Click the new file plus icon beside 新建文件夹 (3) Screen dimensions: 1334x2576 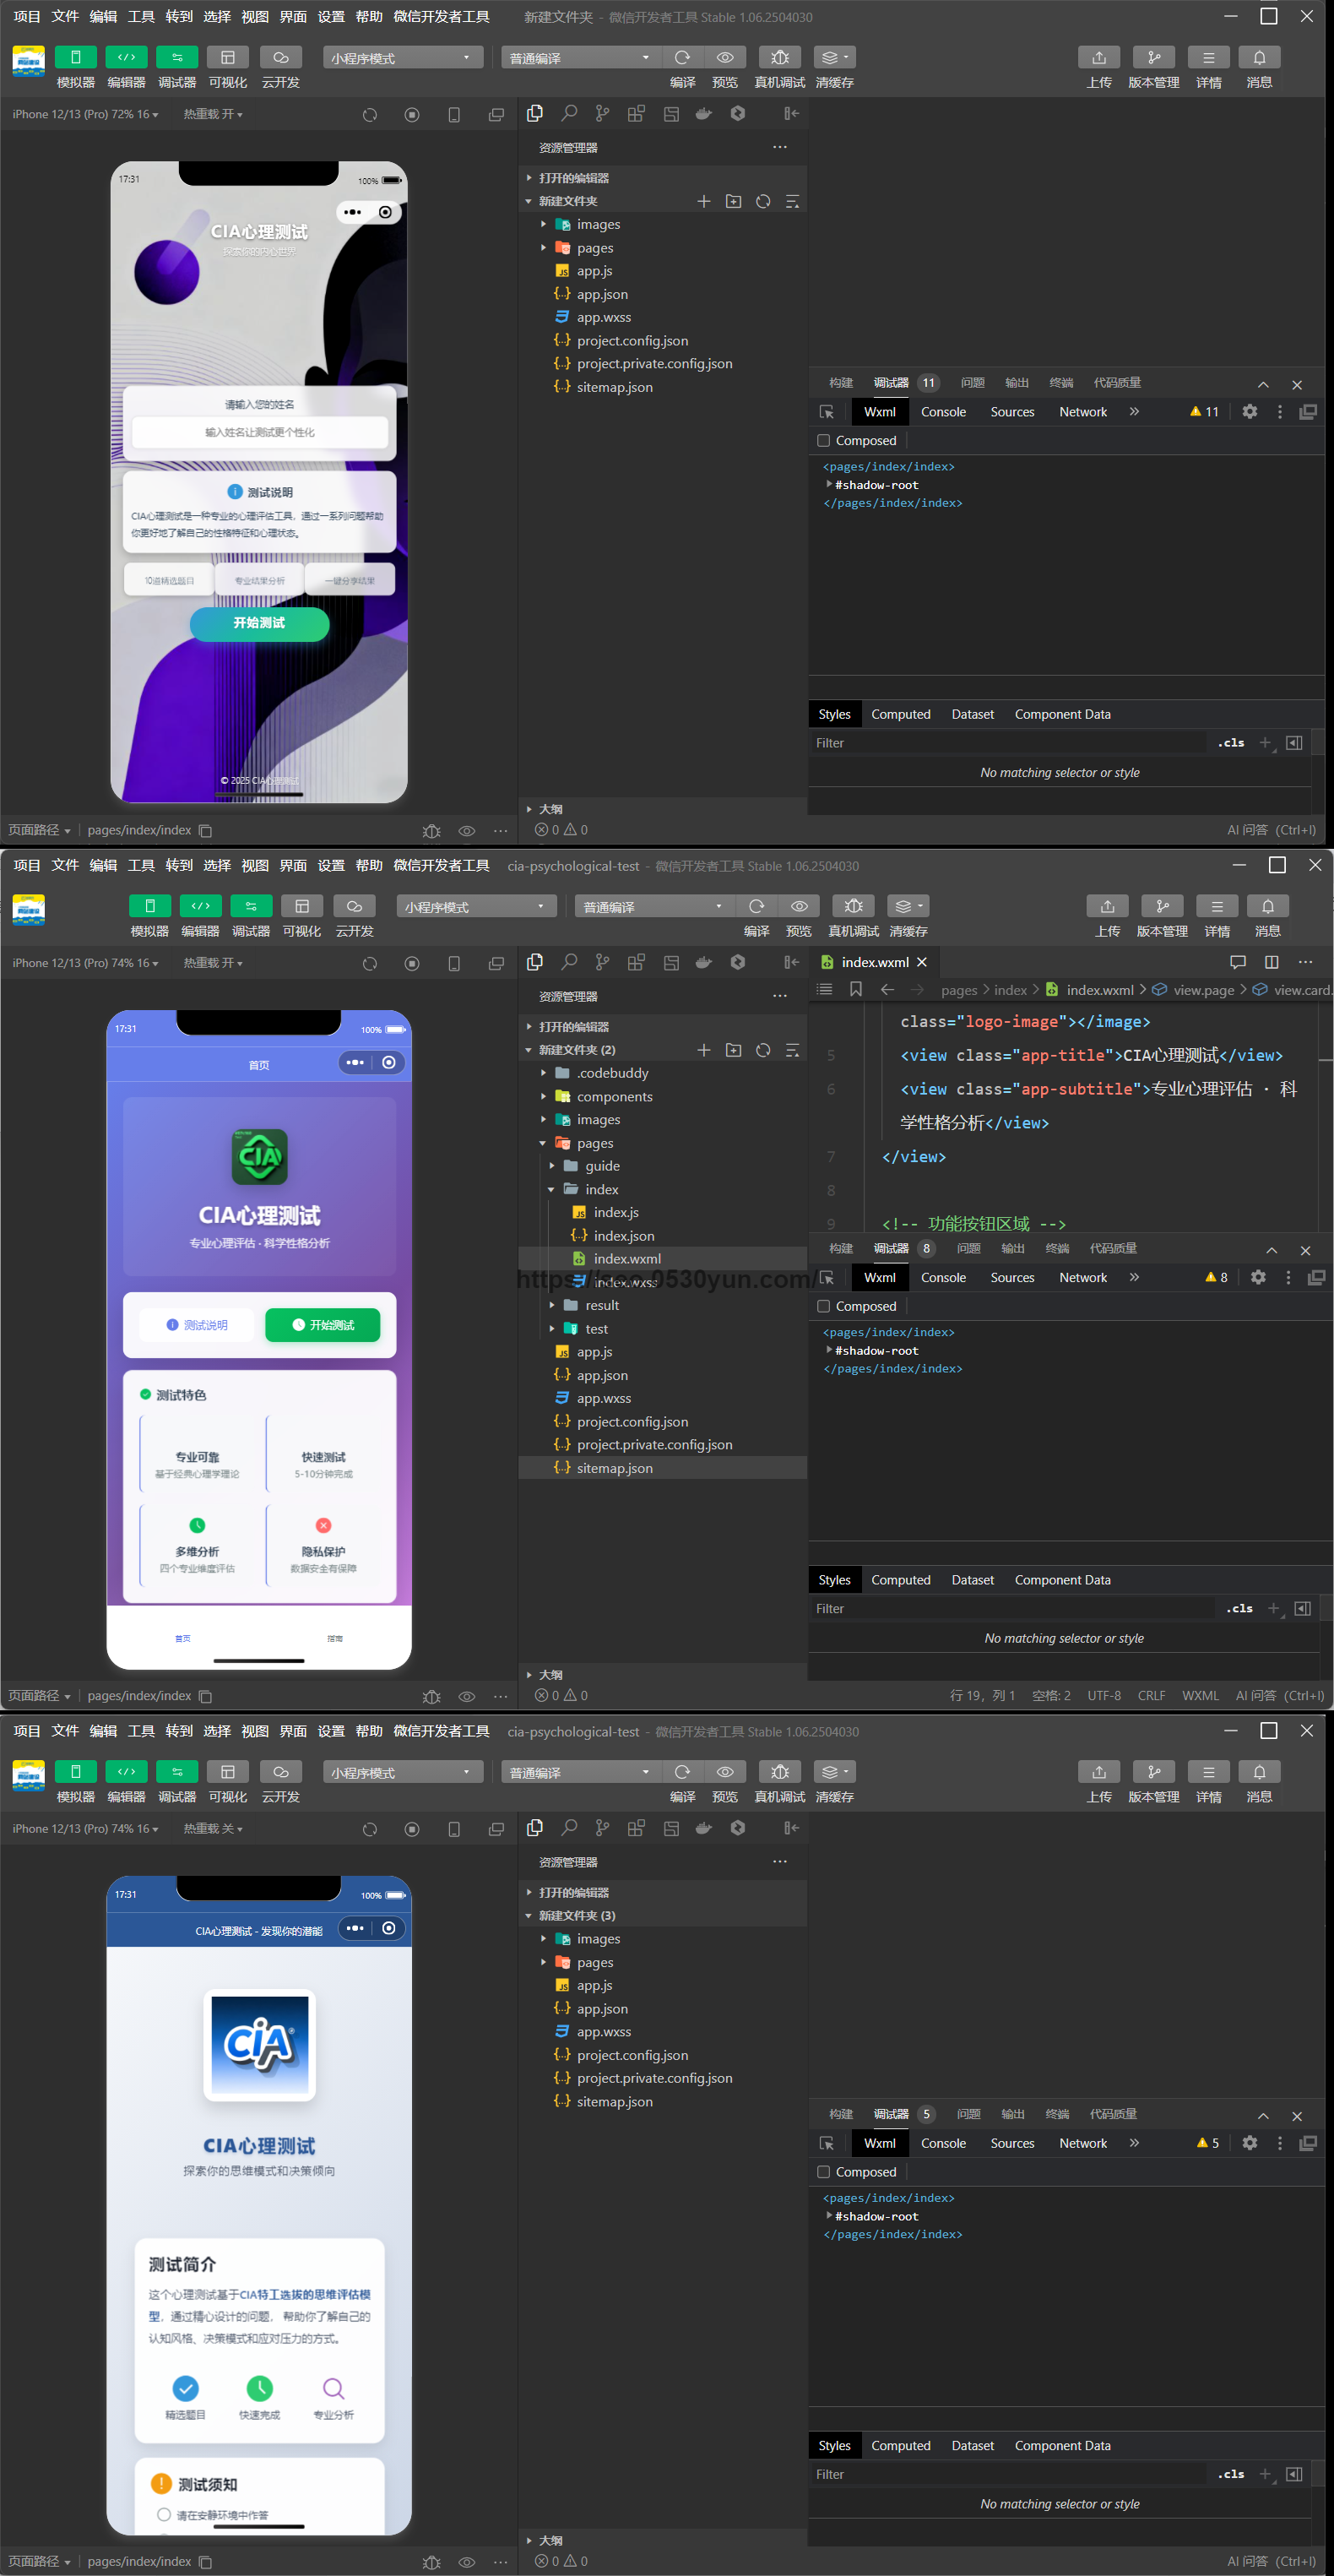[x=704, y=1916]
